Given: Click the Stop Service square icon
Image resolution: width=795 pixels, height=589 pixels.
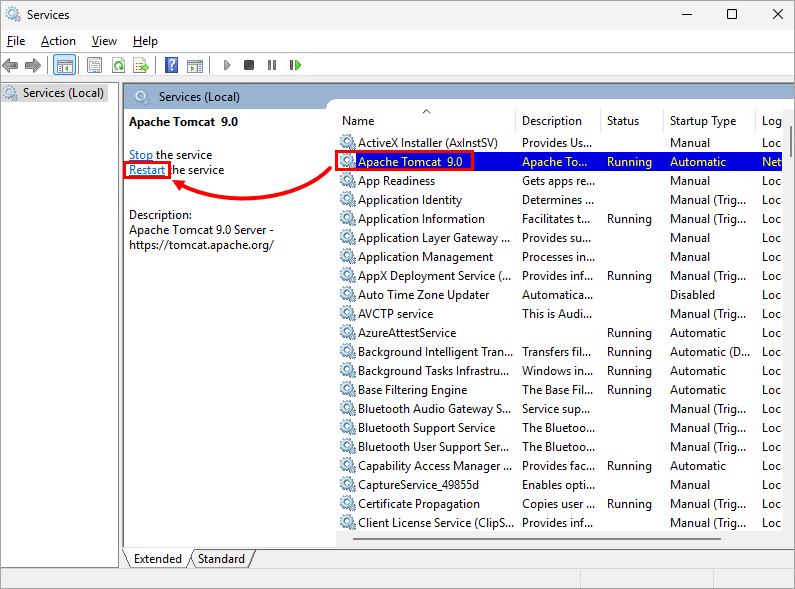Looking at the screenshot, I should click(x=249, y=65).
